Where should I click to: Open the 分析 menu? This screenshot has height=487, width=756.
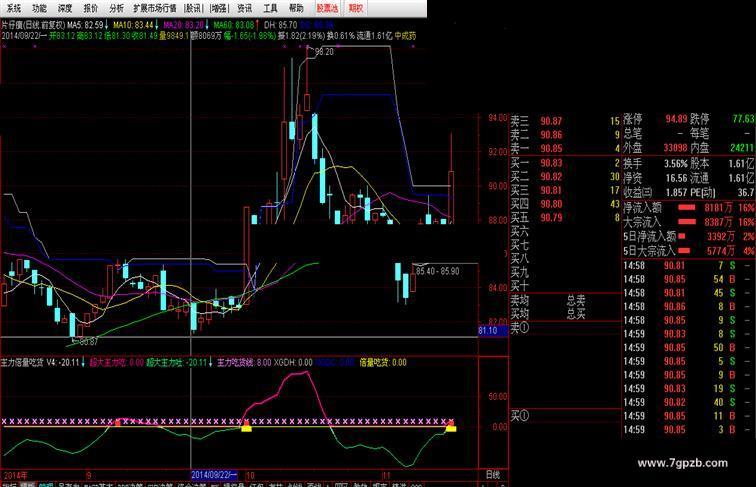tap(116, 8)
